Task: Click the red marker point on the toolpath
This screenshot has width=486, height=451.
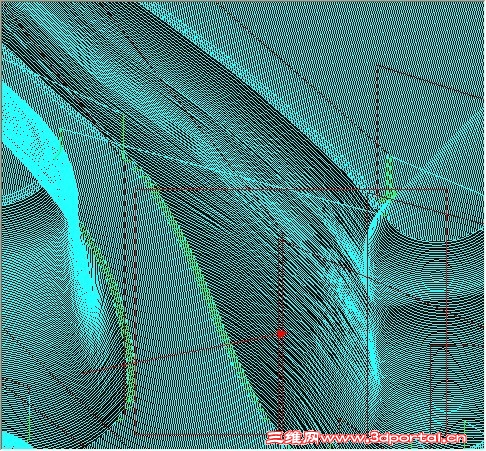Action: pyautogui.click(x=281, y=334)
